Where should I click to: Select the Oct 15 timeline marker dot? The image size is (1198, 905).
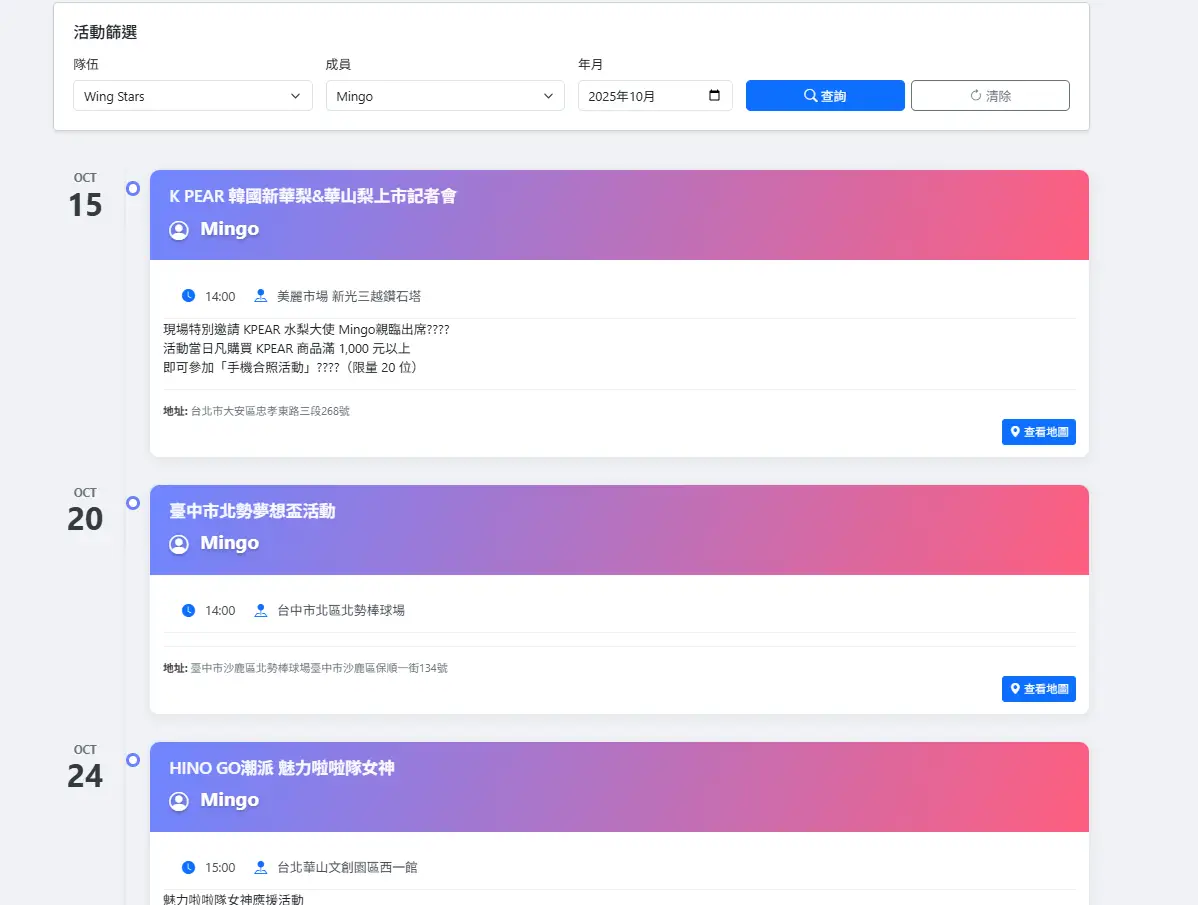click(133, 188)
